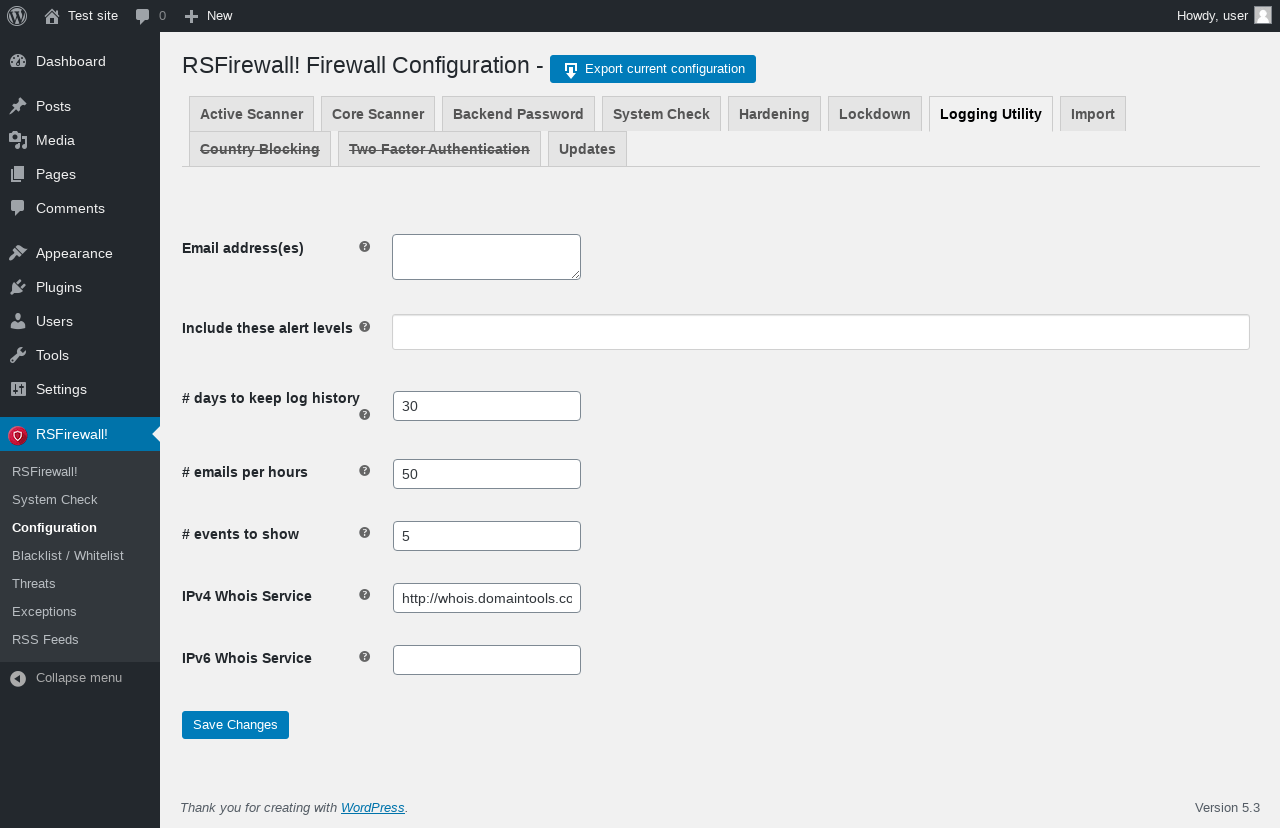This screenshot has height=828, width=1280.
Task: Open the Dashboard menu label
Action: click(71, 61)
